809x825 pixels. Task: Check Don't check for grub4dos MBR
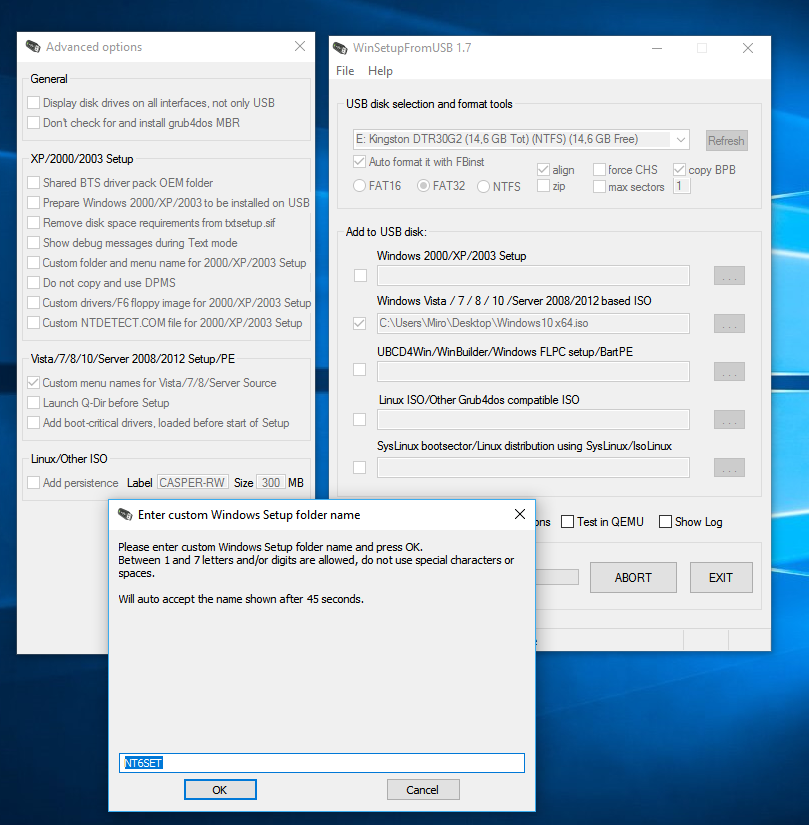33,122
